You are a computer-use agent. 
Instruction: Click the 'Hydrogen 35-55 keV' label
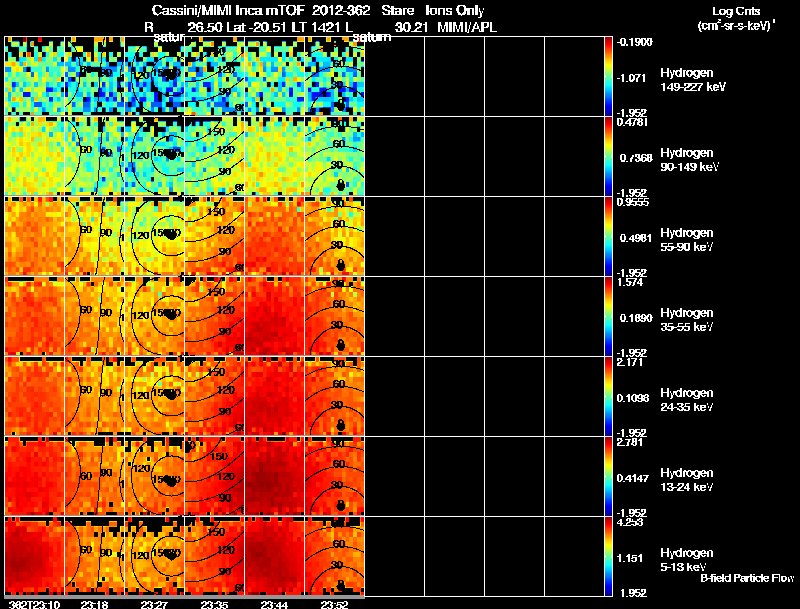click(687, 320)
